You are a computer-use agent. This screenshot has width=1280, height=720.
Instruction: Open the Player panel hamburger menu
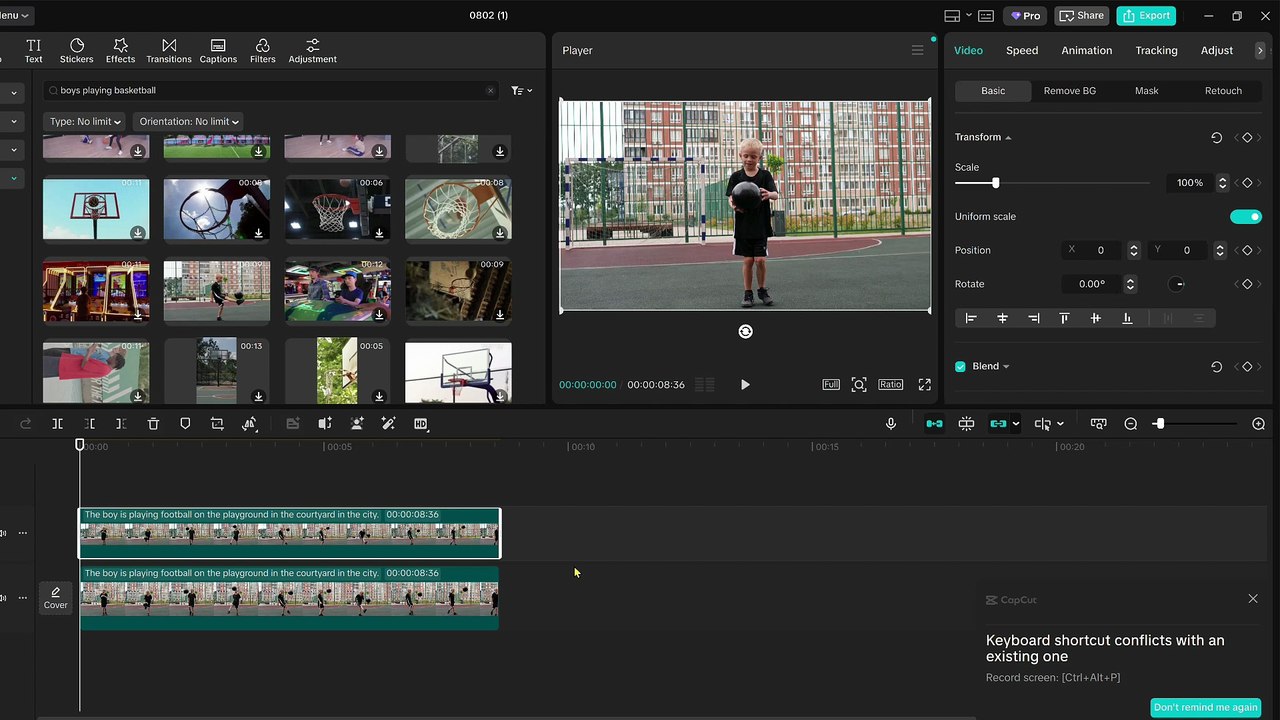coord(917,50)
